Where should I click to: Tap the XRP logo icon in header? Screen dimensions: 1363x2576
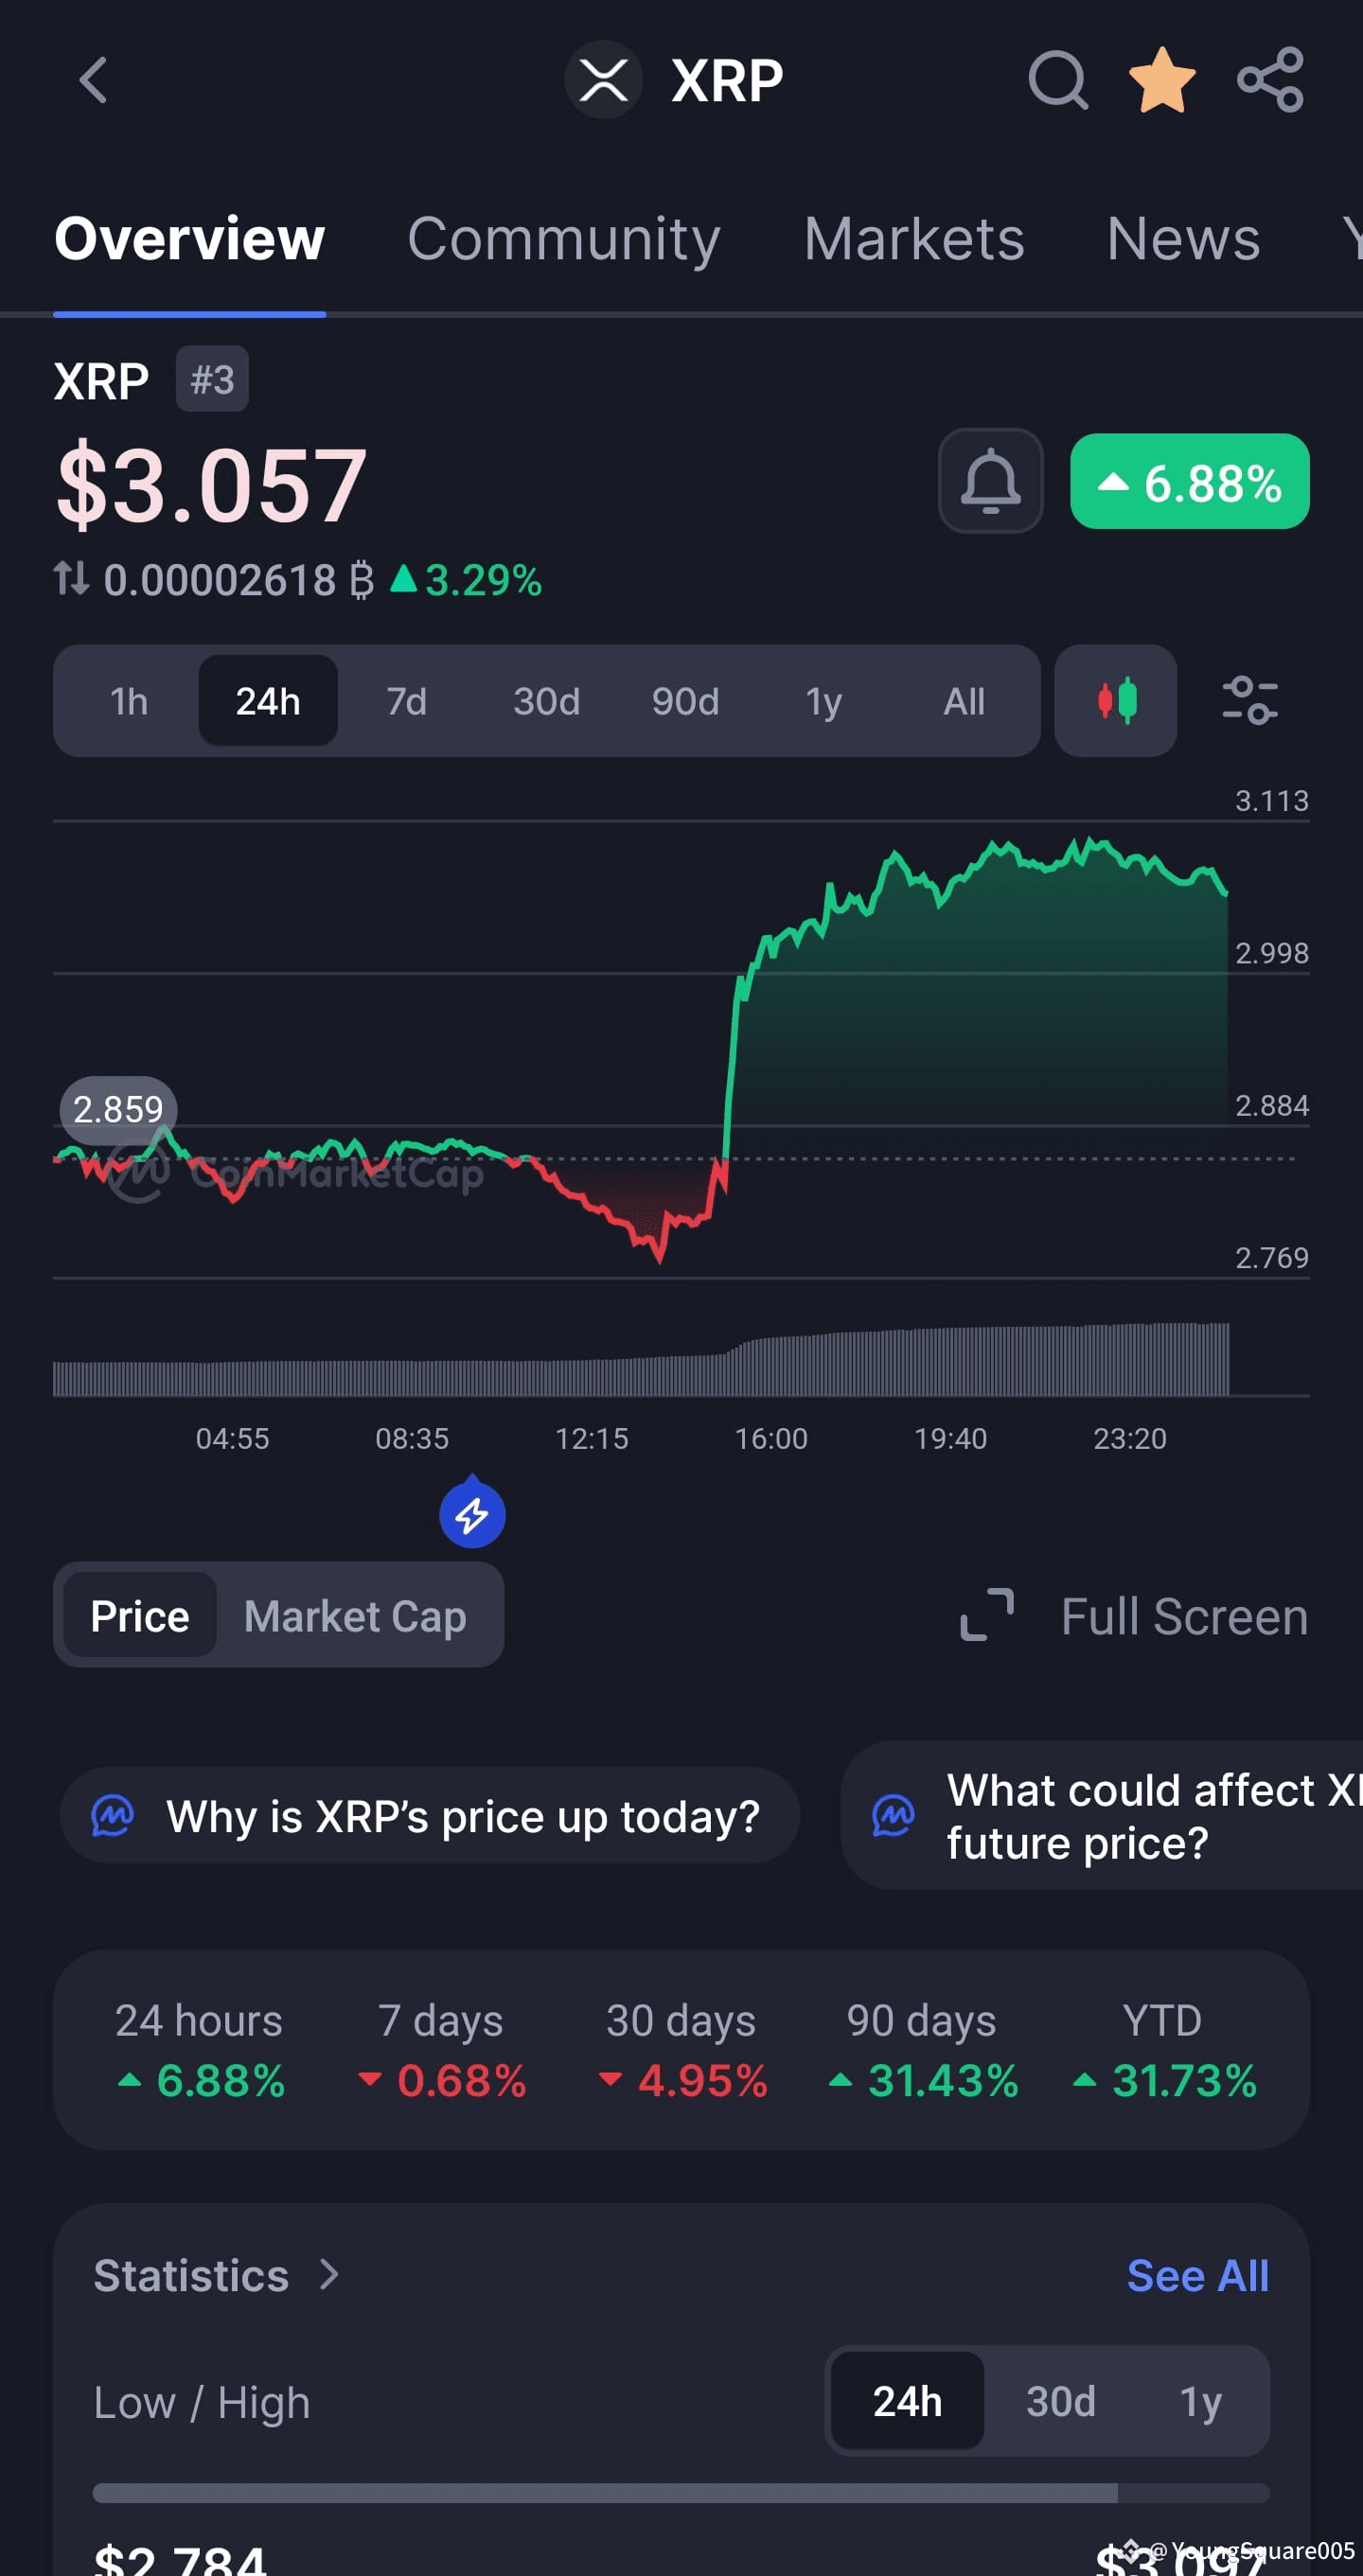603,80
